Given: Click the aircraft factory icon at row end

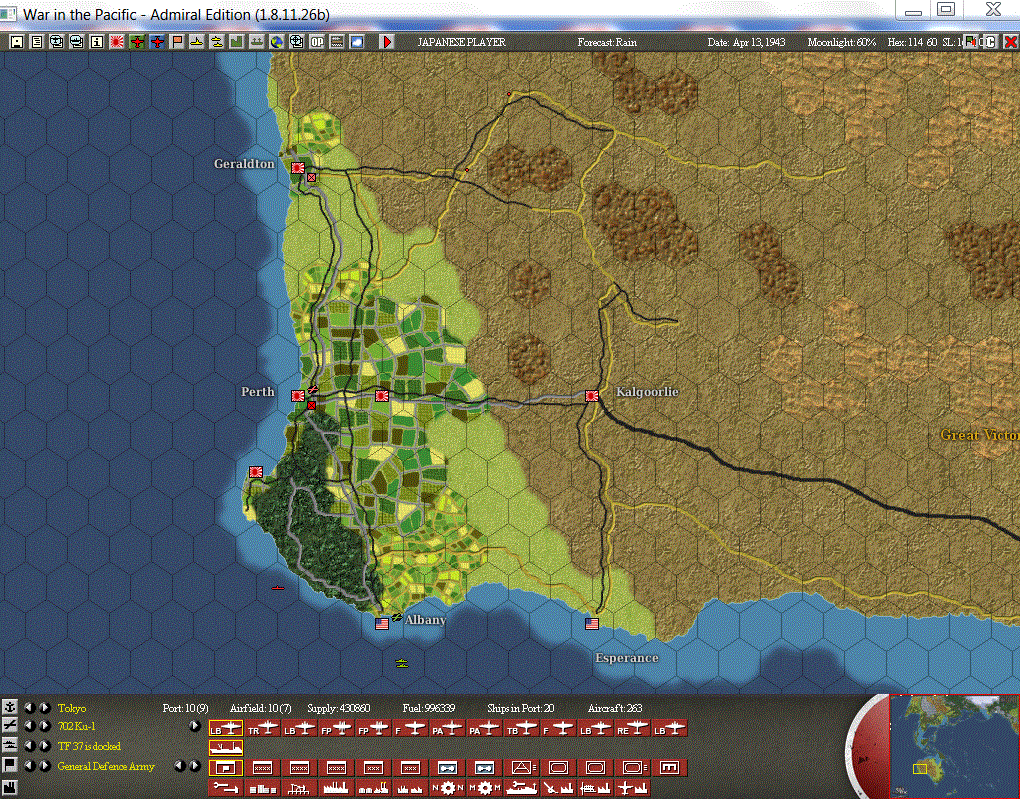Looking at the screenshot, I should (x=633, y=788).
